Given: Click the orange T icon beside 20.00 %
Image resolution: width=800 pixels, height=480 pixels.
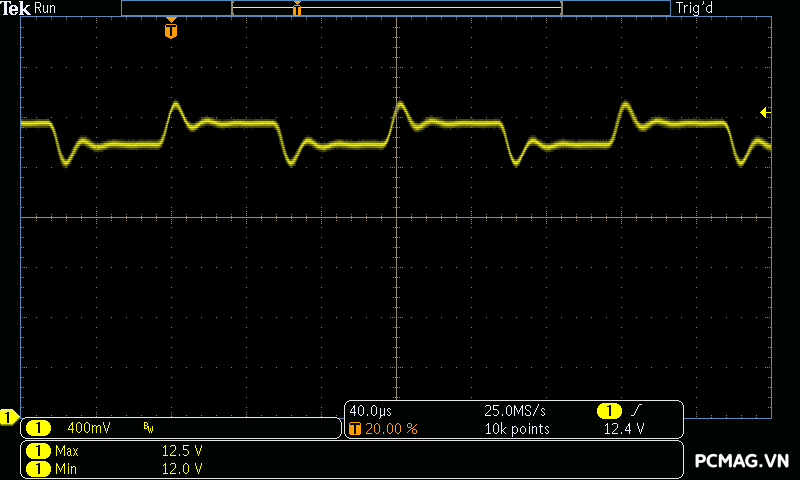Looking at the screenshot, I should pyautogui.click(x=355, y=429).
